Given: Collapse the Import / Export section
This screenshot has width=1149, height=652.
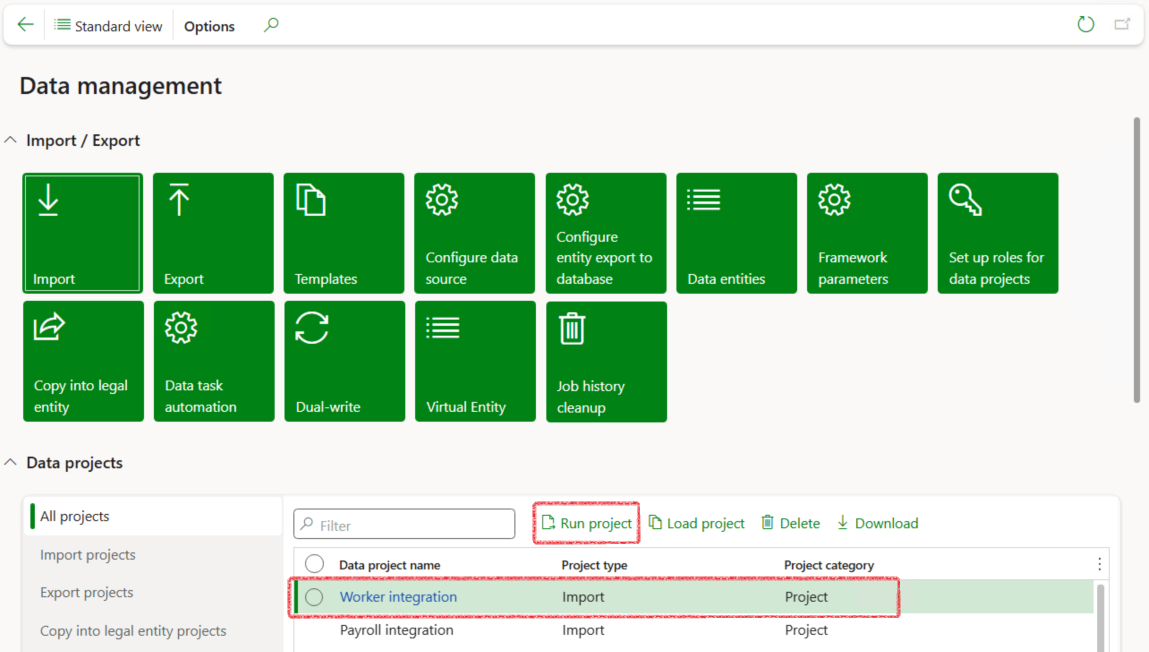Looking at the screenshot, I should (x=11, y=141).
